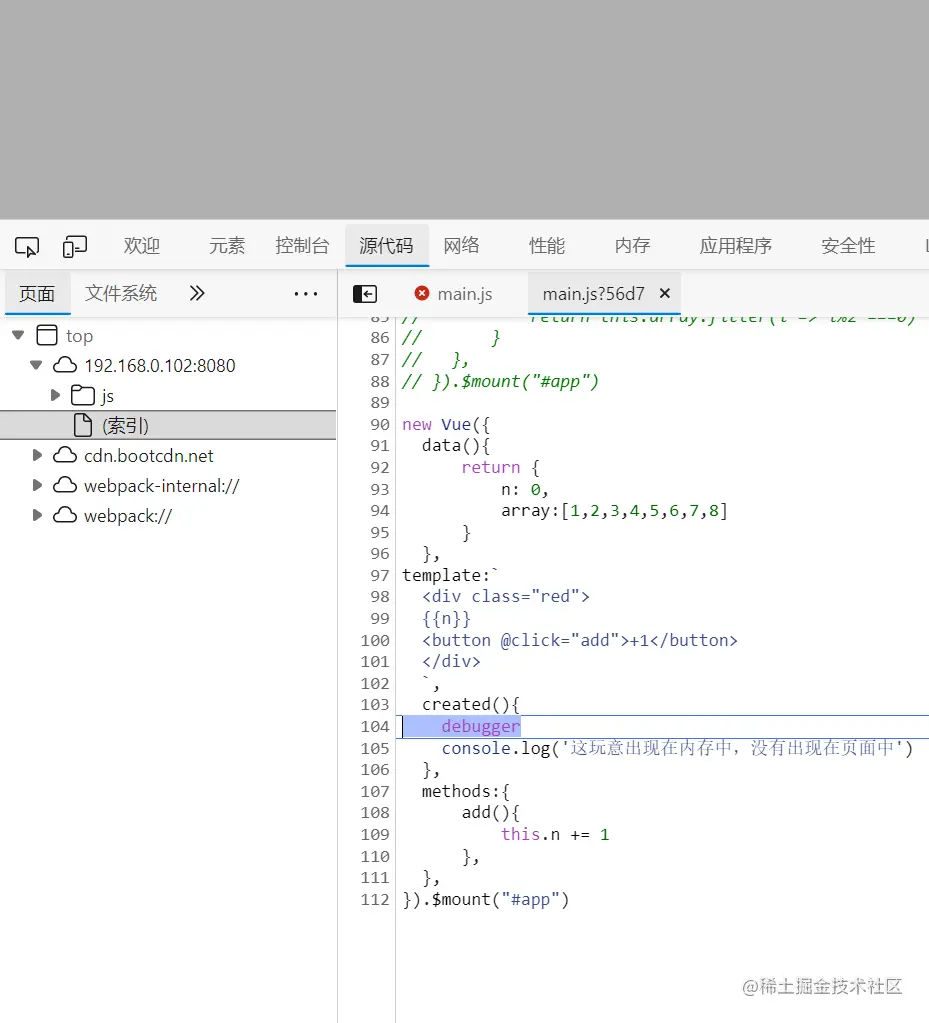The image size is (929, 1023).
Task: Click the red error badge on main.js tab
Action: [421, 294]
